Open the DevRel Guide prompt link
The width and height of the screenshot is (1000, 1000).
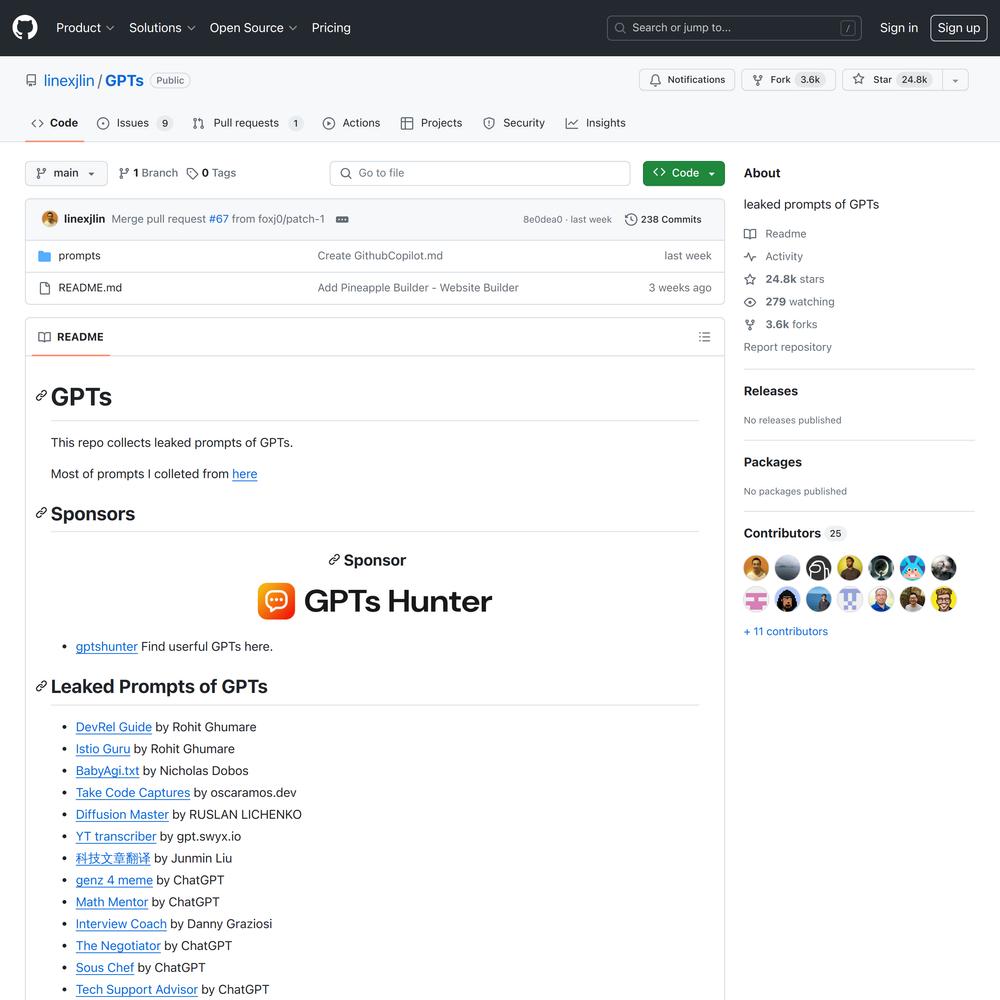coord(114,727)
